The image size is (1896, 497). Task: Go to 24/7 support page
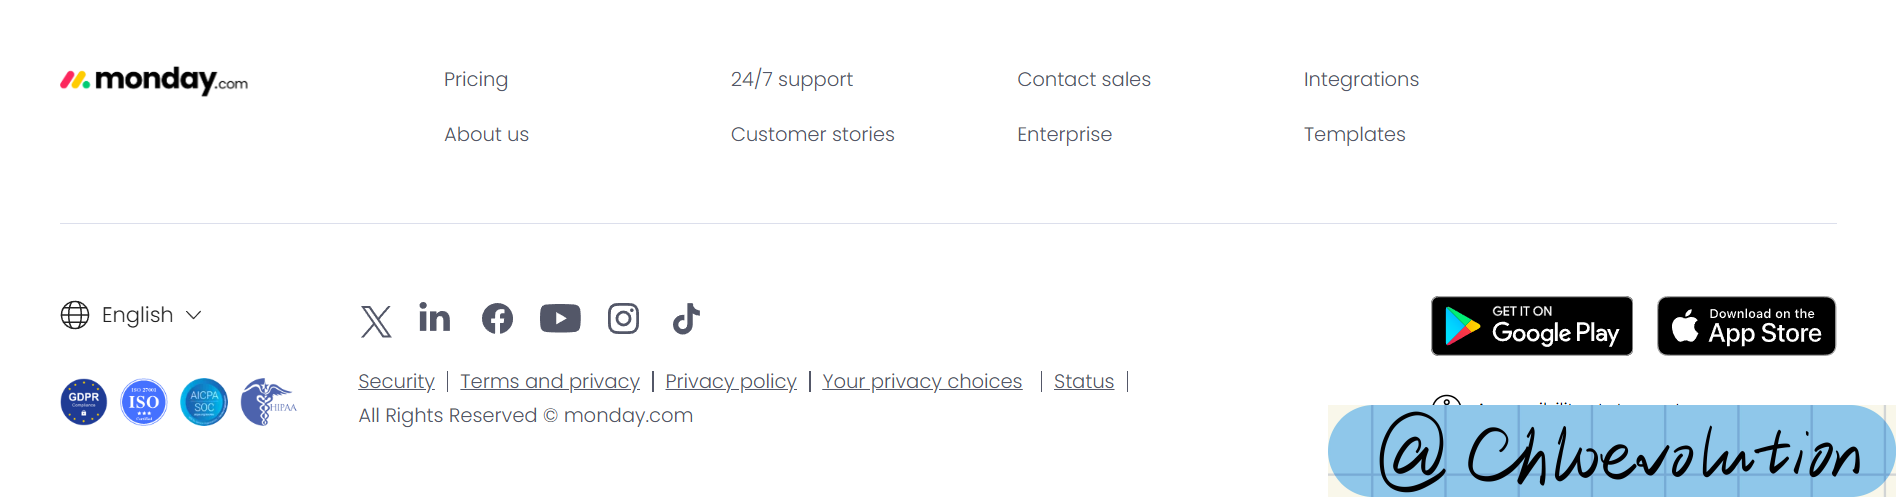pyautogui.click(x=792, y=79)
